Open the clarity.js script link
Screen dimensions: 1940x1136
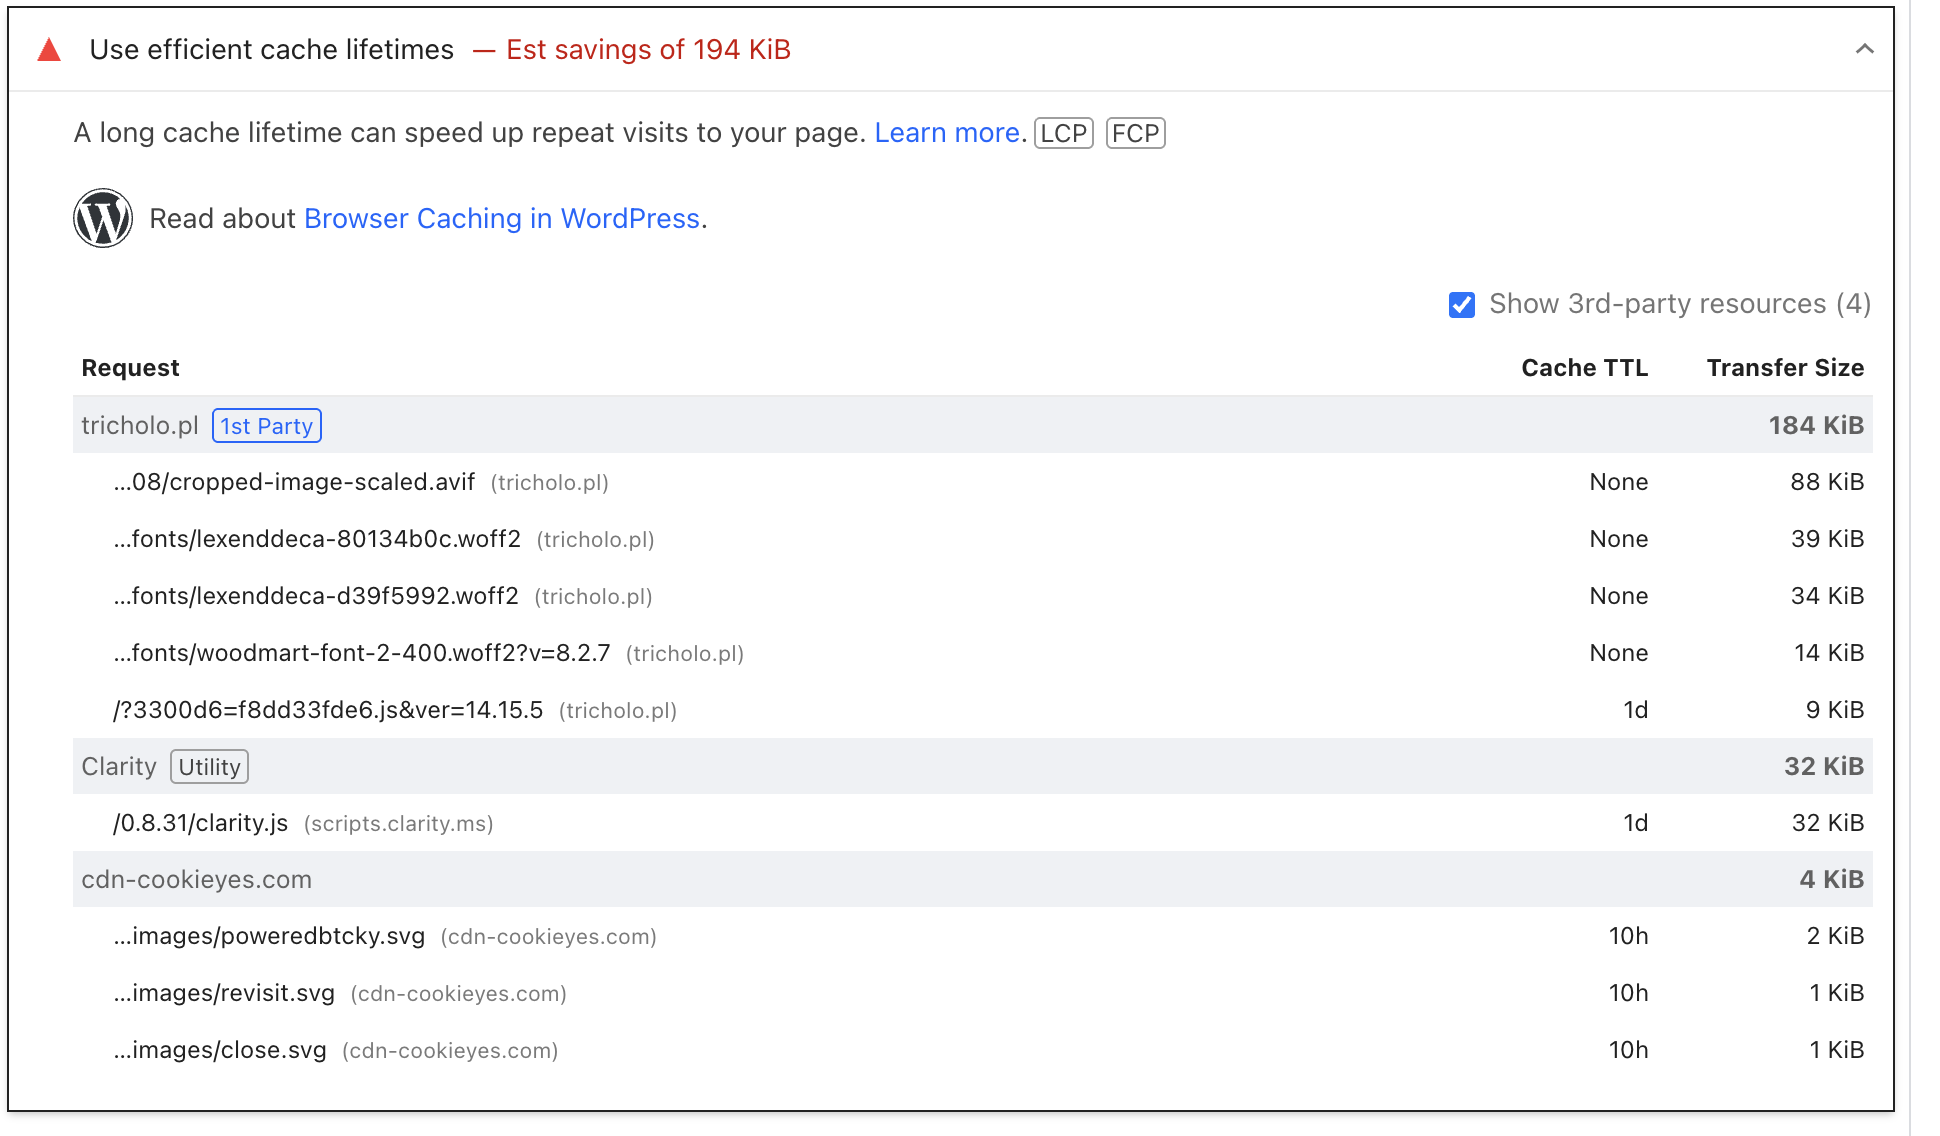click(x=201, y=823)
